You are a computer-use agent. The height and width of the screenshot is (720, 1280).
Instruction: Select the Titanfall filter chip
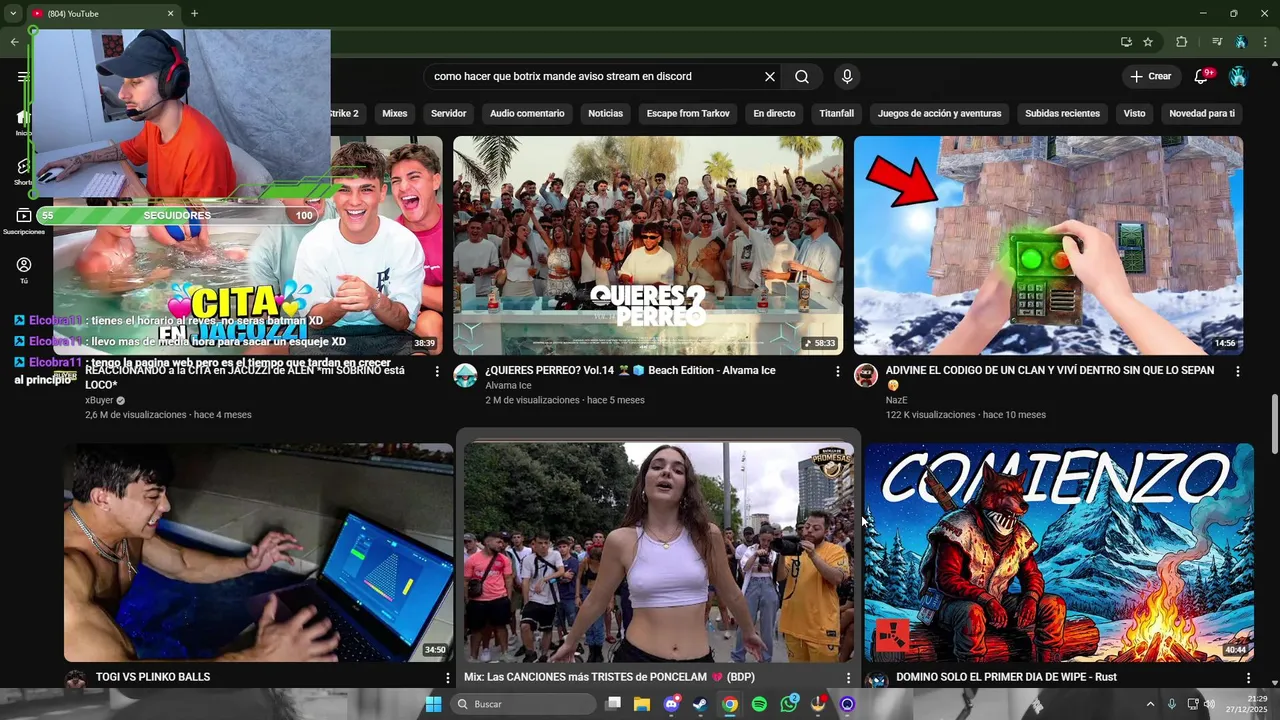836,113
